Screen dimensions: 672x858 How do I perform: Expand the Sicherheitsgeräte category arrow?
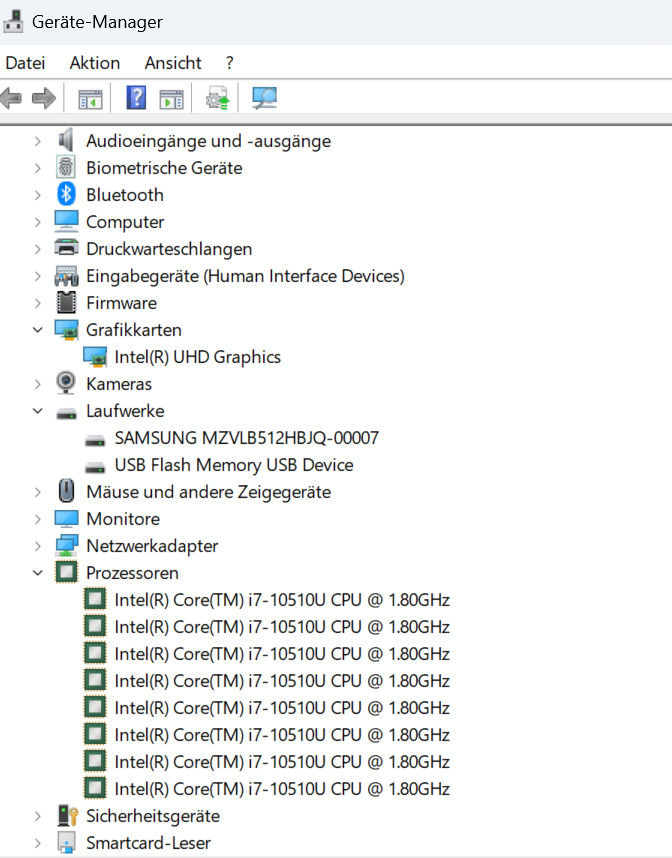coord(37,816)
